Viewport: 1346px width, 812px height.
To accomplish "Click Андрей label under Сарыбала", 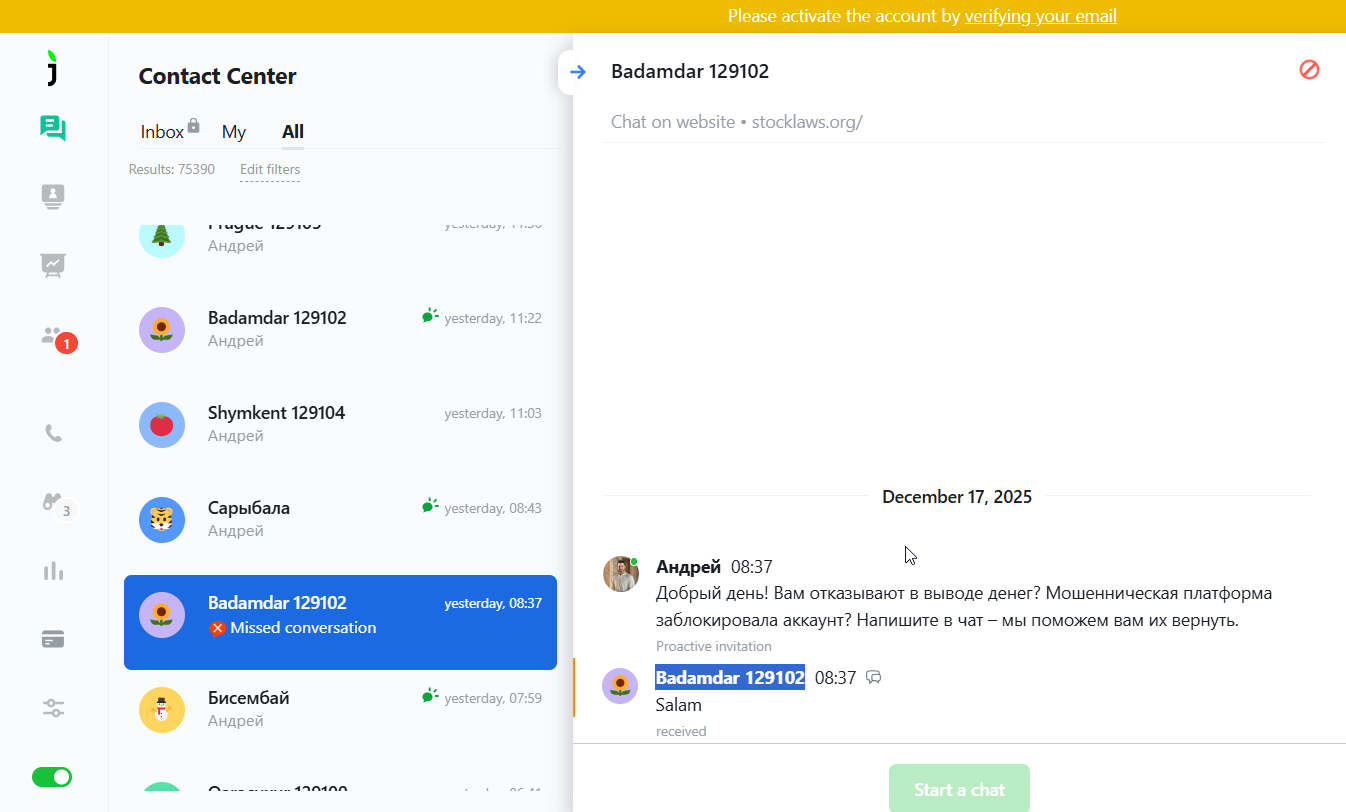I will [236, 531].
